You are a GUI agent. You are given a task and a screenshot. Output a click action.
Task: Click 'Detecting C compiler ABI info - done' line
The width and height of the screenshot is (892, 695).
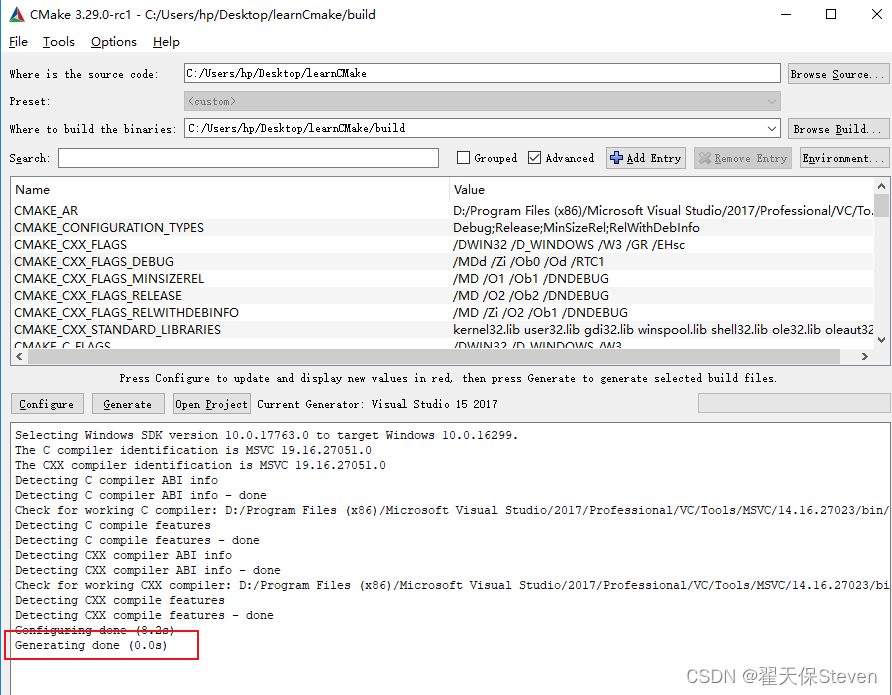tap(141, 495)
